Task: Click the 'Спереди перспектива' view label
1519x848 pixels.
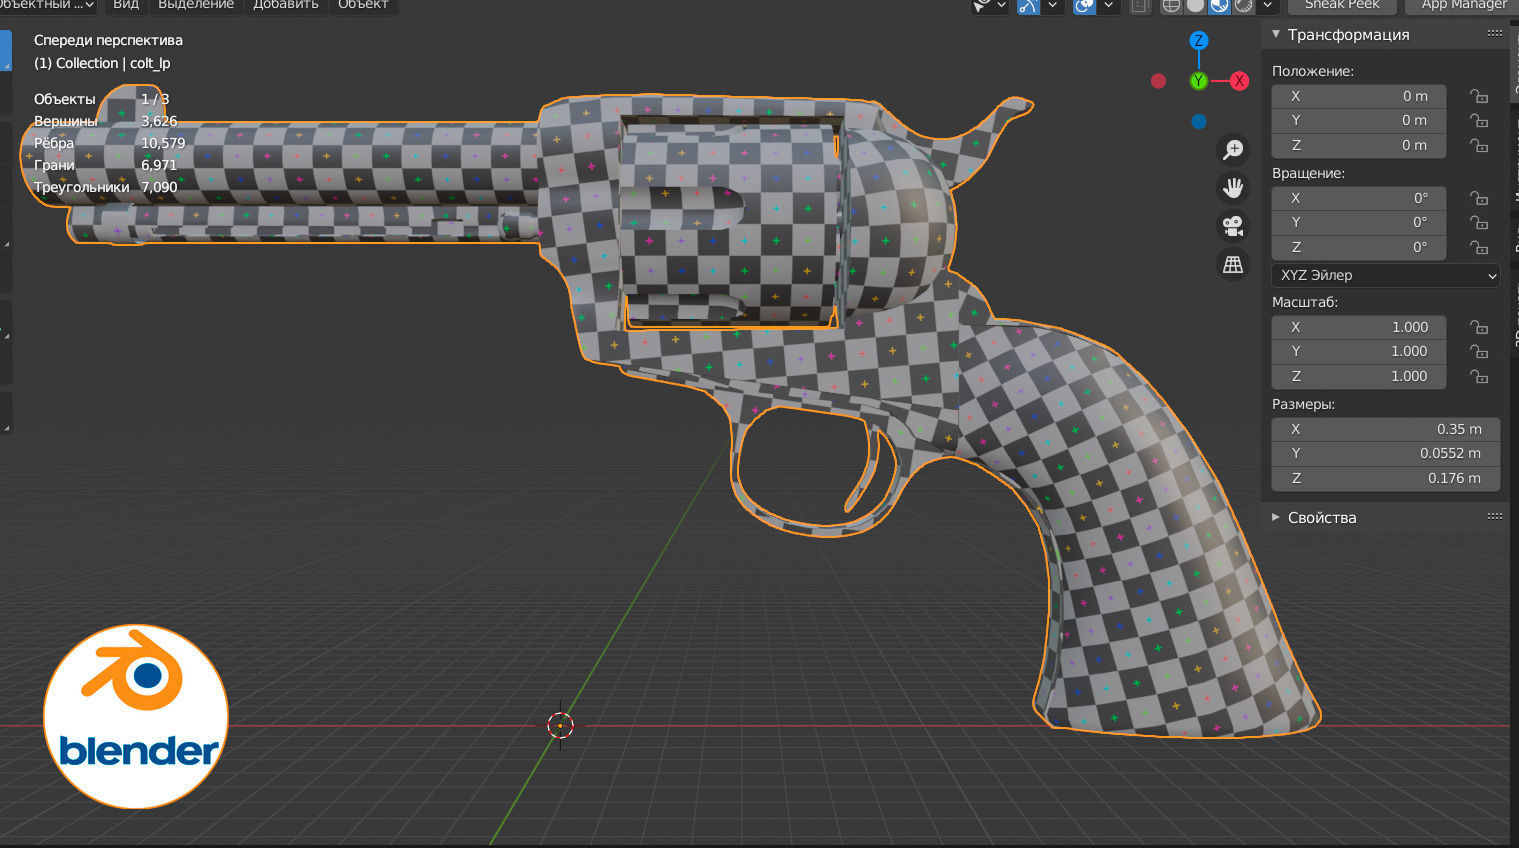Action: pos(108,40)
